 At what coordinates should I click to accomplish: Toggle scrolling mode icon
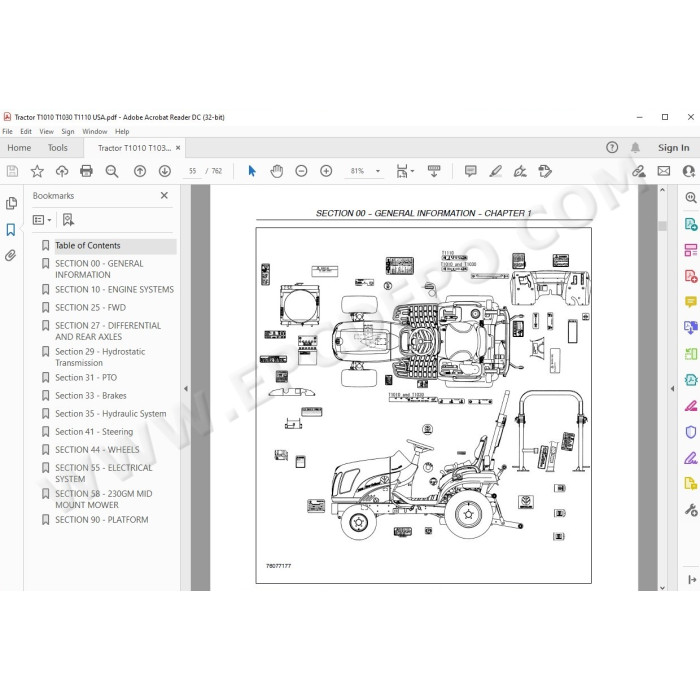[x=434, y=171]
